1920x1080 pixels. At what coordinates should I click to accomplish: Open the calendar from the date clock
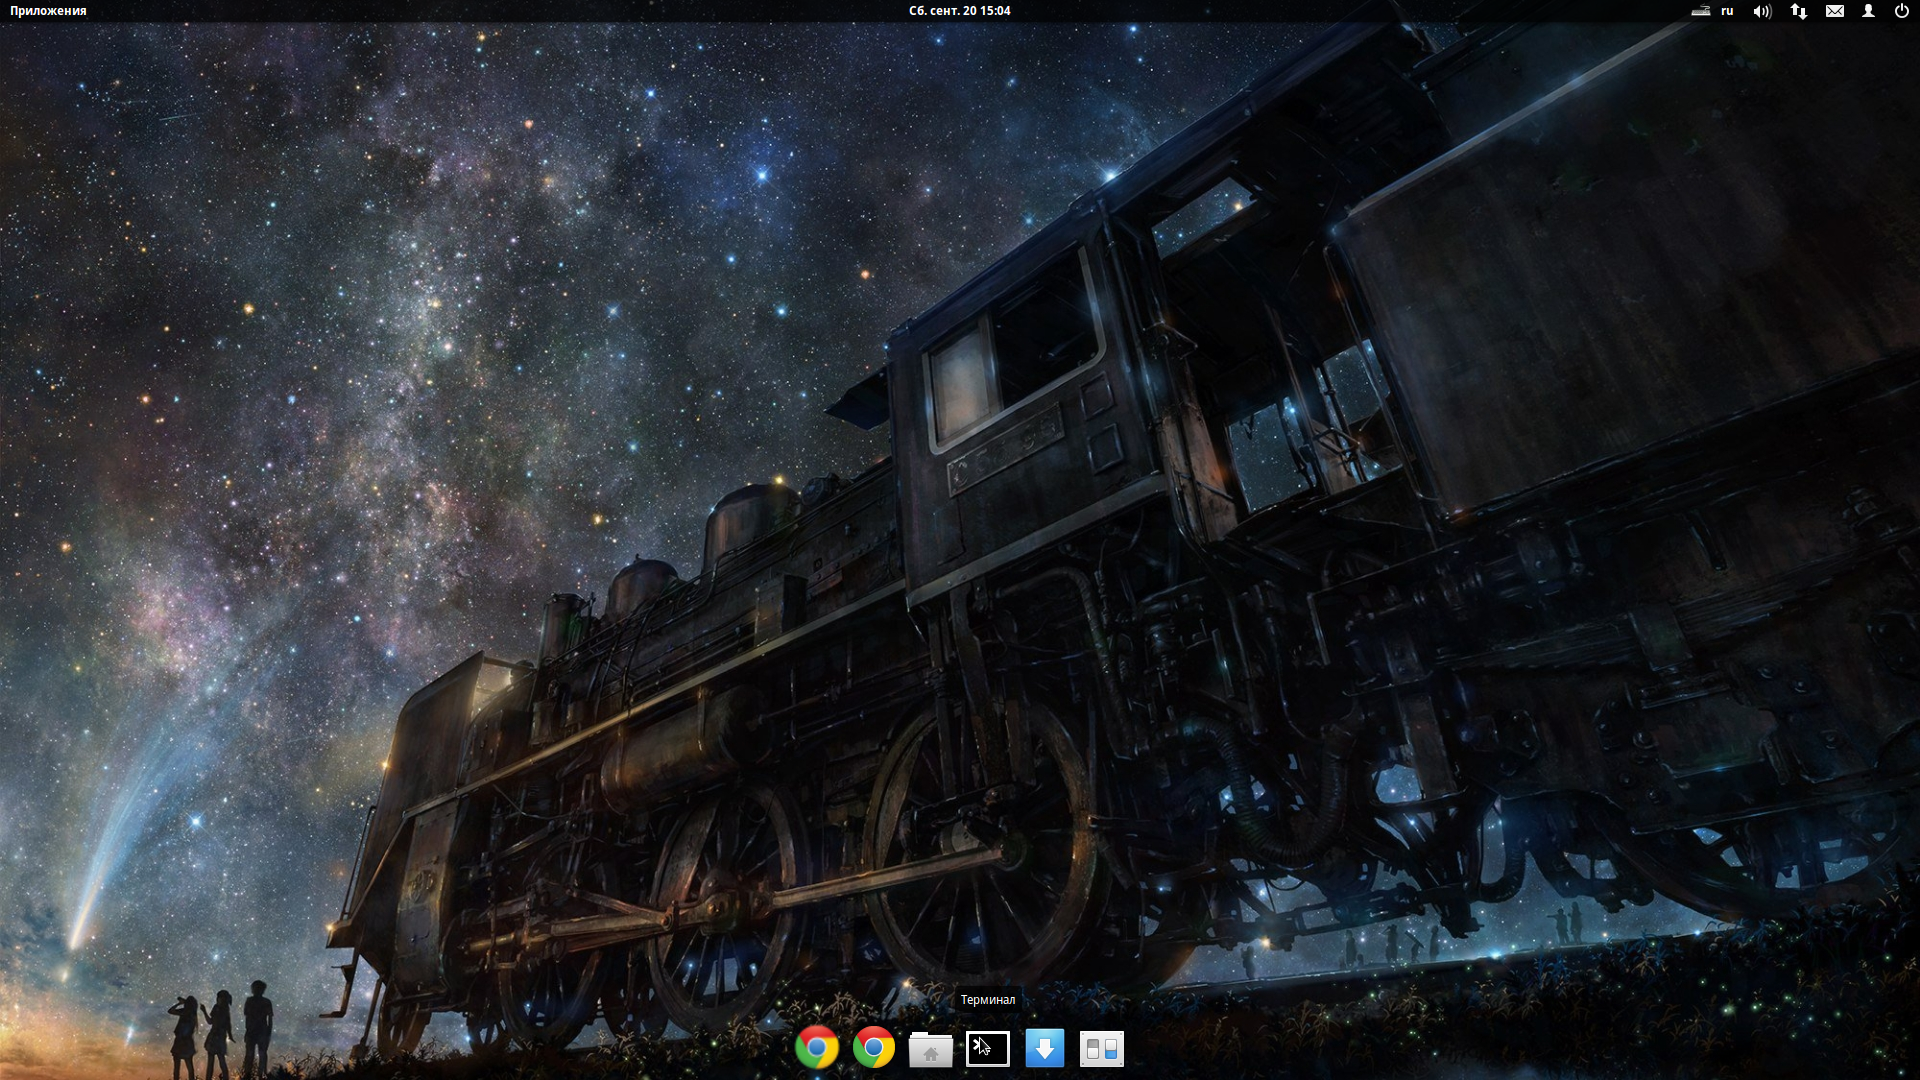959,11
